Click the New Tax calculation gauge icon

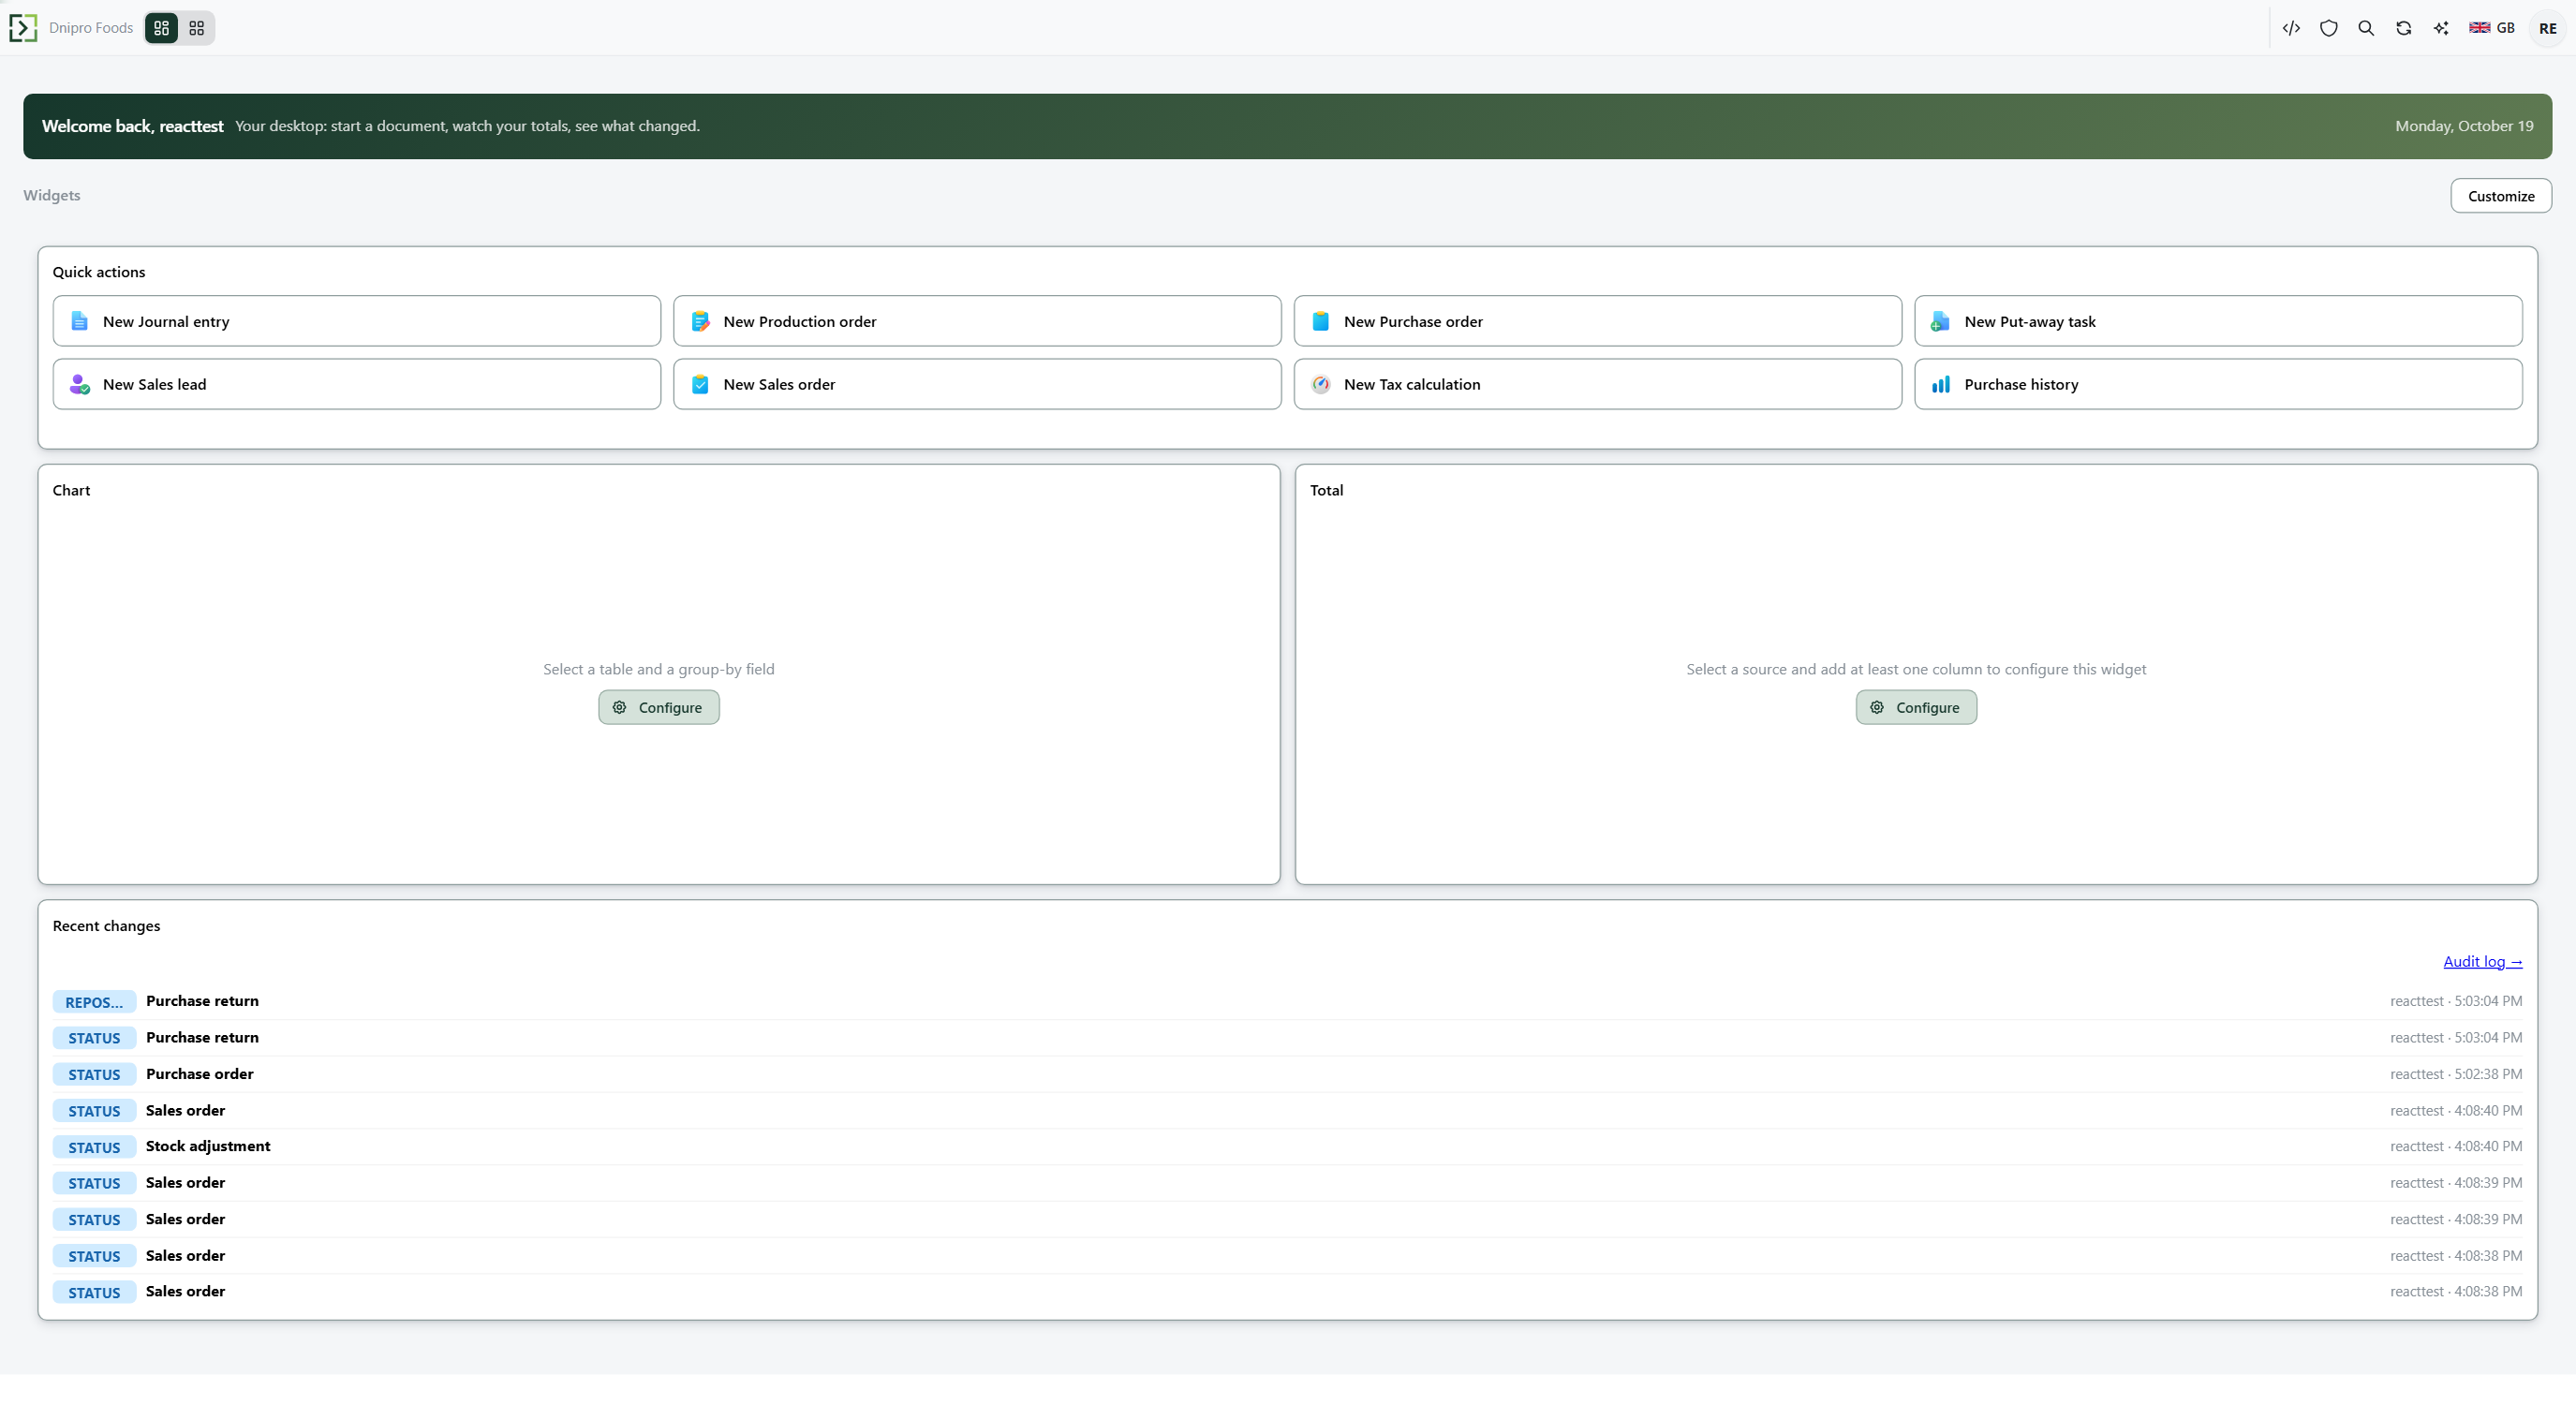1321,384
